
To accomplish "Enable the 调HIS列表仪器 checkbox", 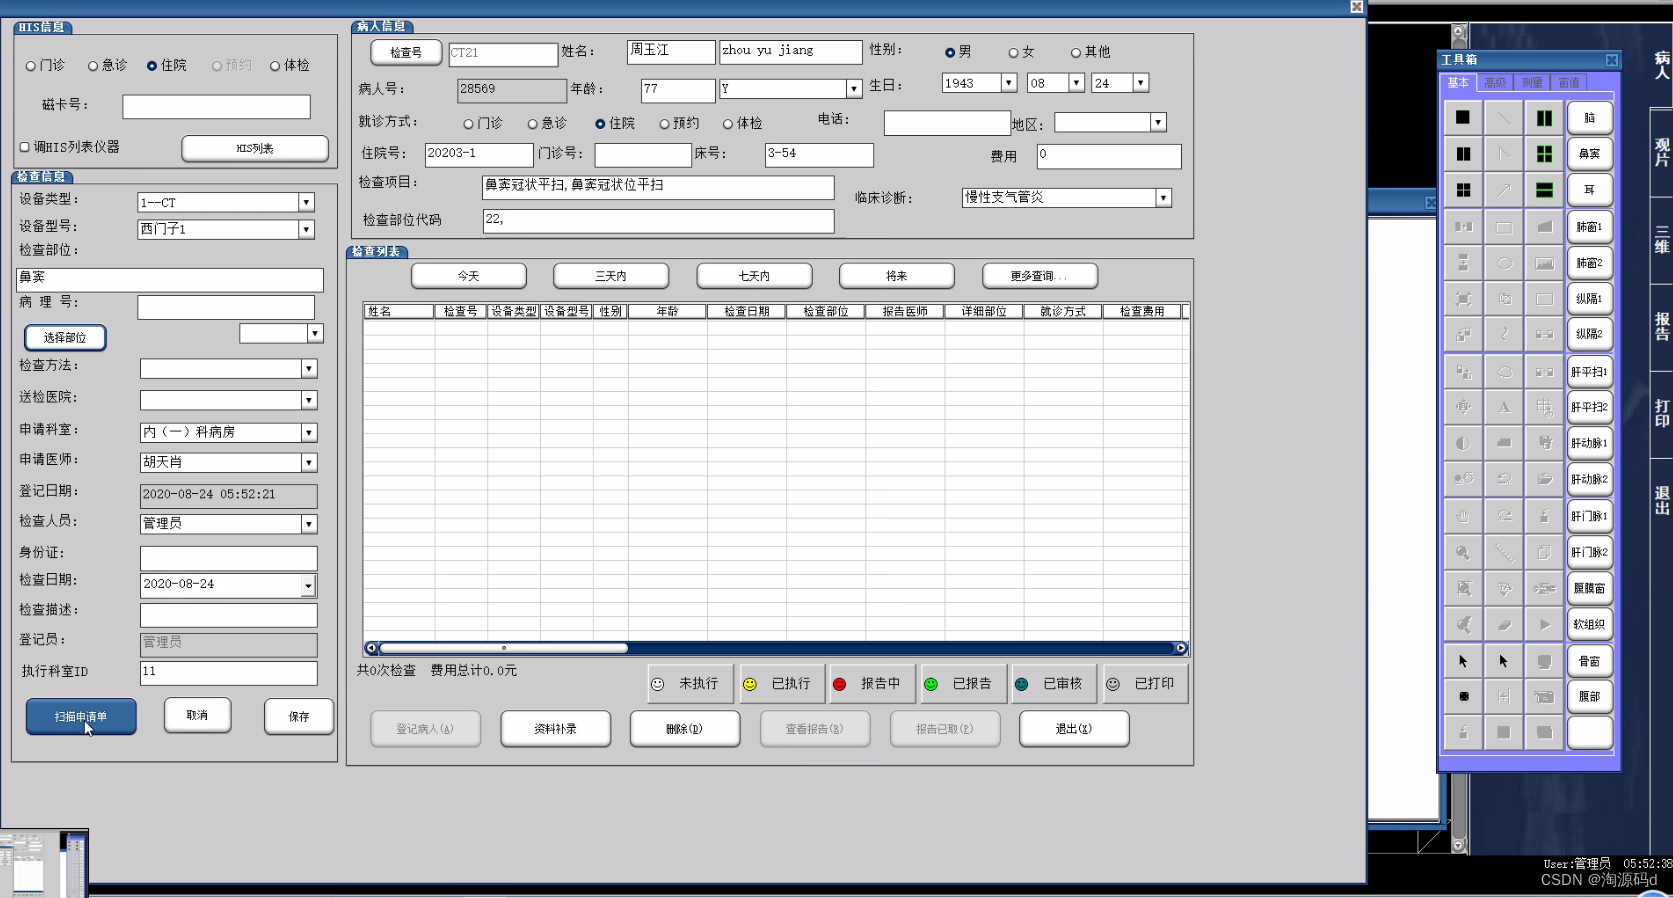I will pos(24,147).
